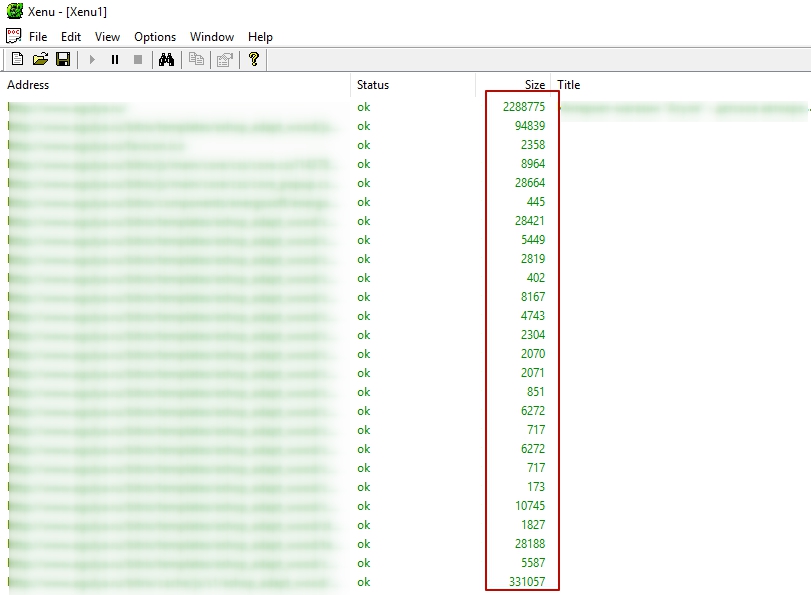The width and height of the screenshot is (811, 595).
Task: Select the size value 2304
Action: (x=533, y=335)
